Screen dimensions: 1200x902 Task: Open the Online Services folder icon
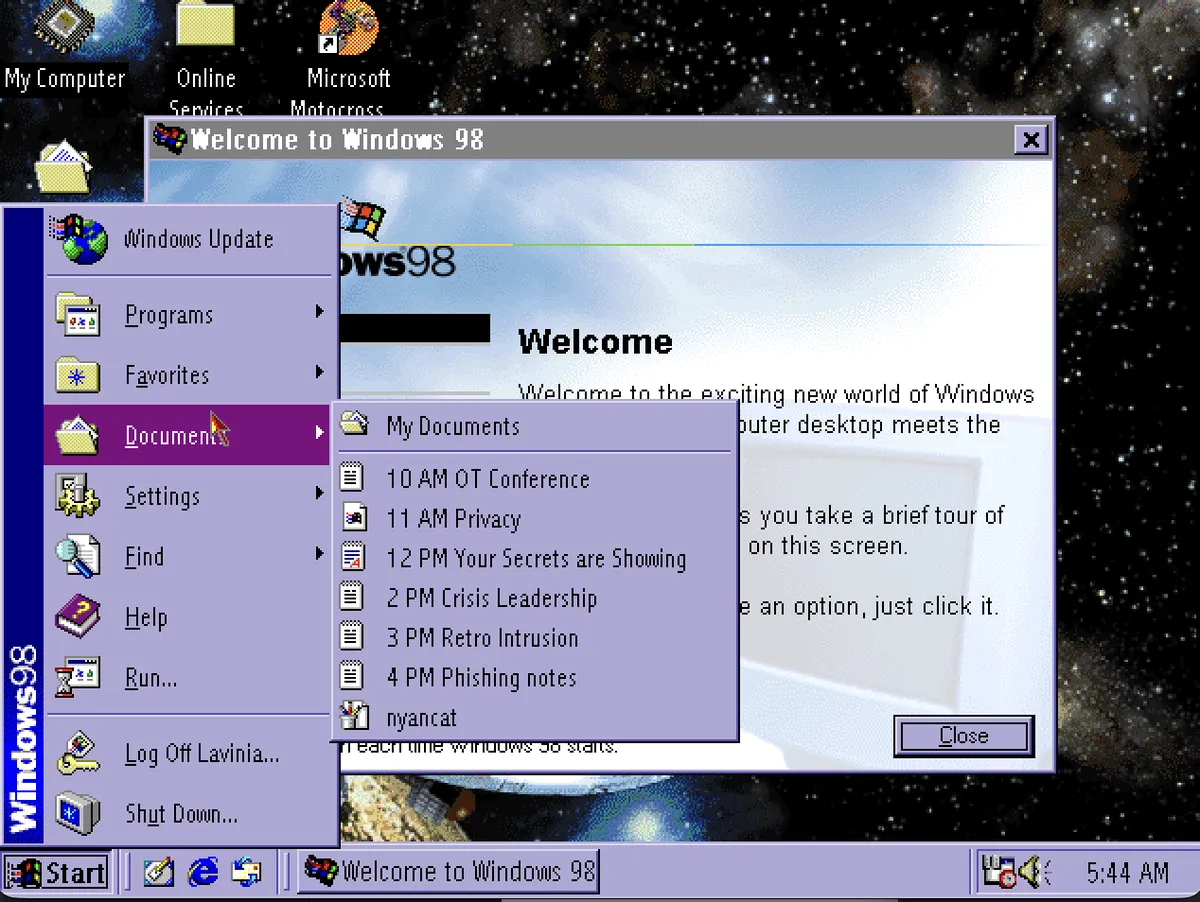point(205,25)
